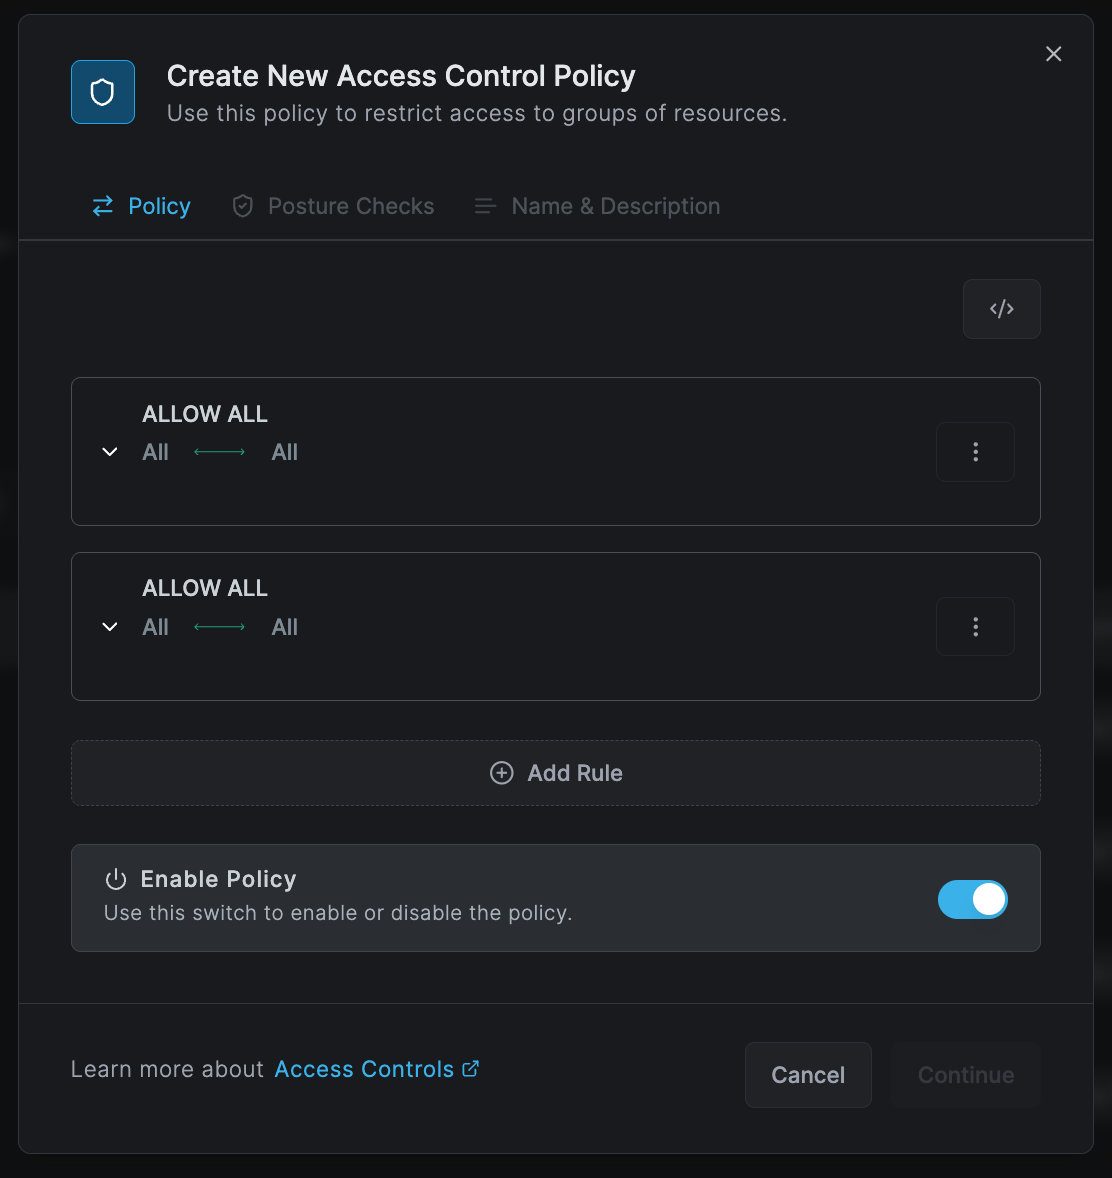Click the bidirectional arrow in the second rule

[x=219, y=627]
